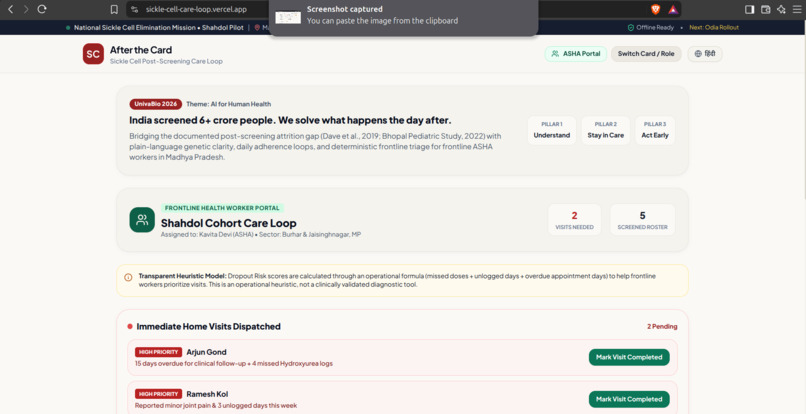Click the Frontline Health Worker Portal badge

222,208
